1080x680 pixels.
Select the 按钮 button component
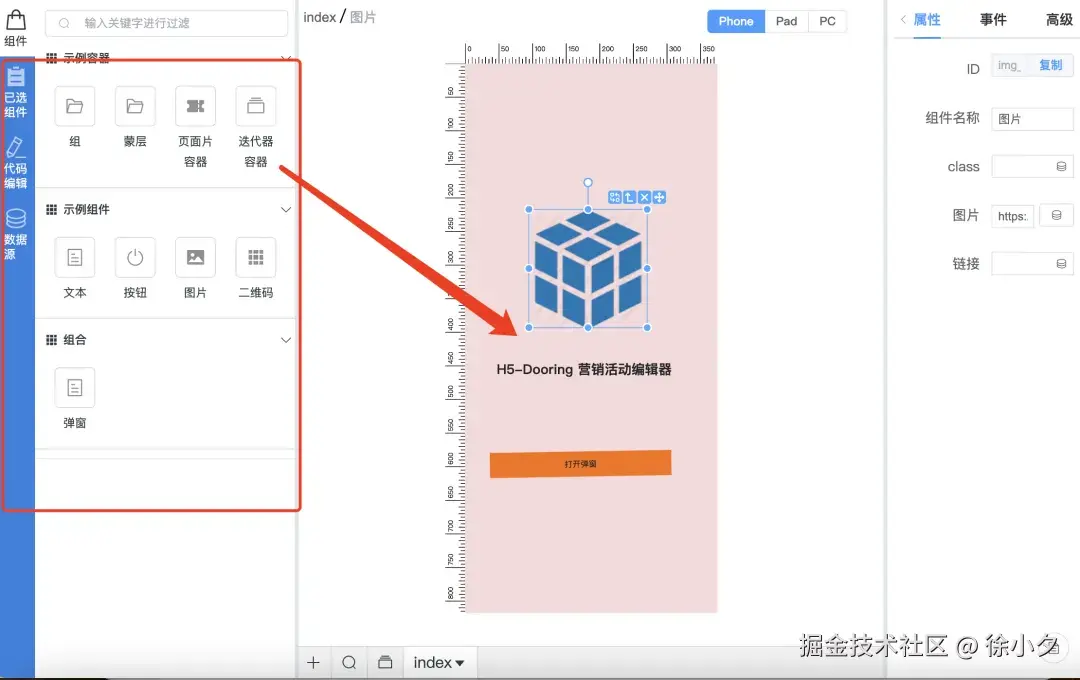tap(135, 257)
